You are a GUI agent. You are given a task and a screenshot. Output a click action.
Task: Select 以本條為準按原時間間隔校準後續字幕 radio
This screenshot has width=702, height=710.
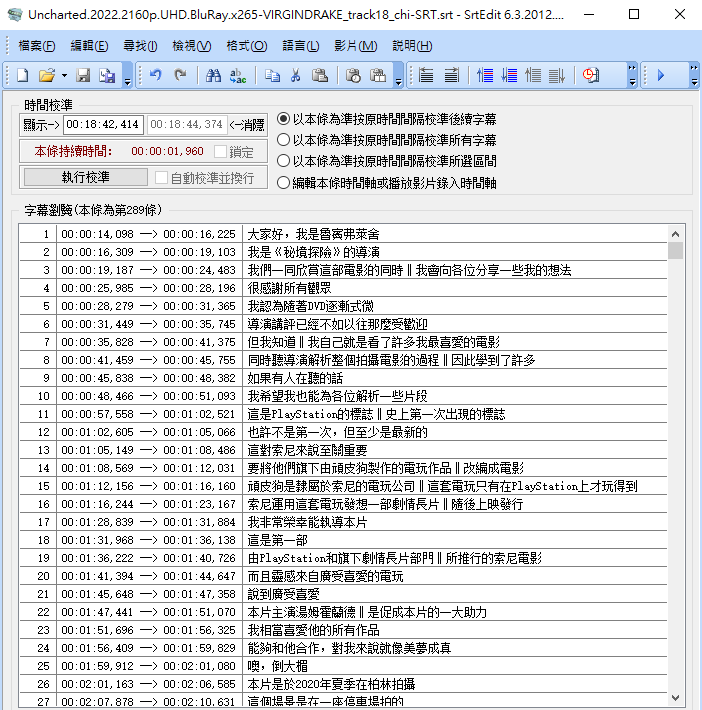284,119
